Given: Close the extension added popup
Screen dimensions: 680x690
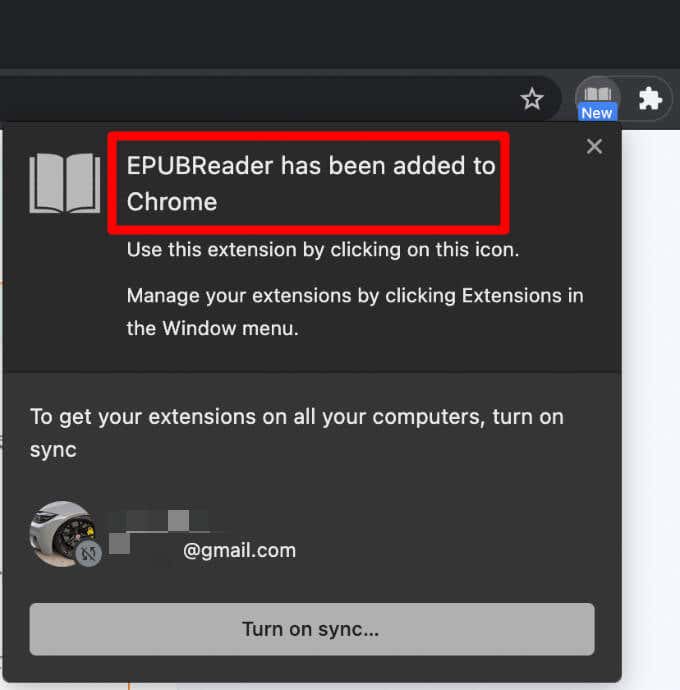Looking at the screenshot, I should coord(594,146).
